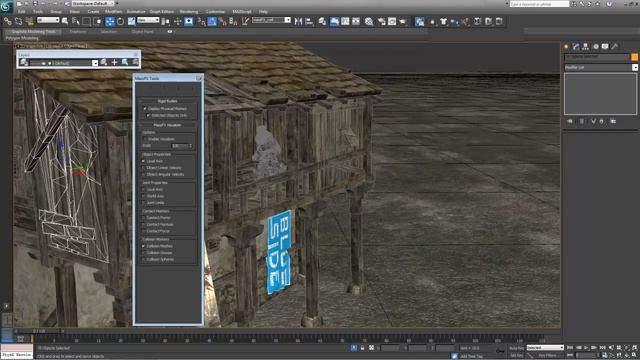The image size is (640, 360).
Task: Click the Unlink Selection tool
Action: [18, 21]
